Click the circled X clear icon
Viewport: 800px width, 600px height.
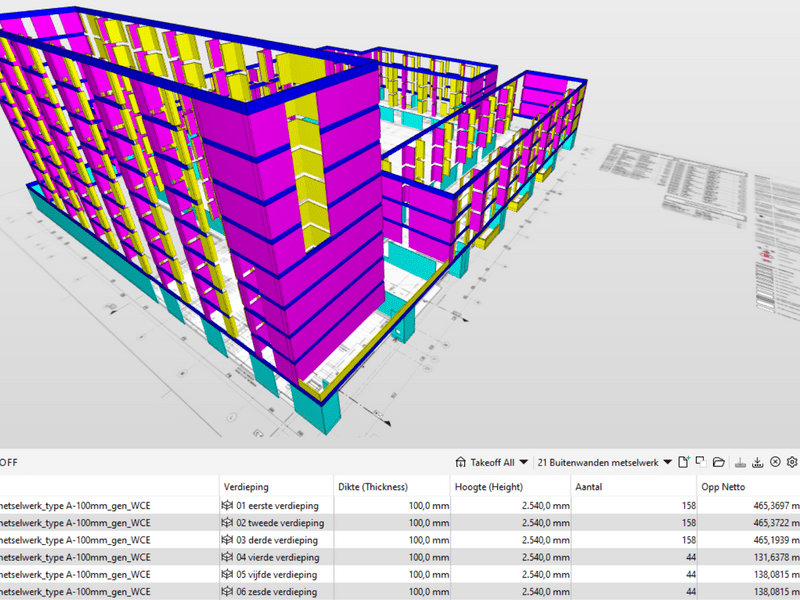775,463
